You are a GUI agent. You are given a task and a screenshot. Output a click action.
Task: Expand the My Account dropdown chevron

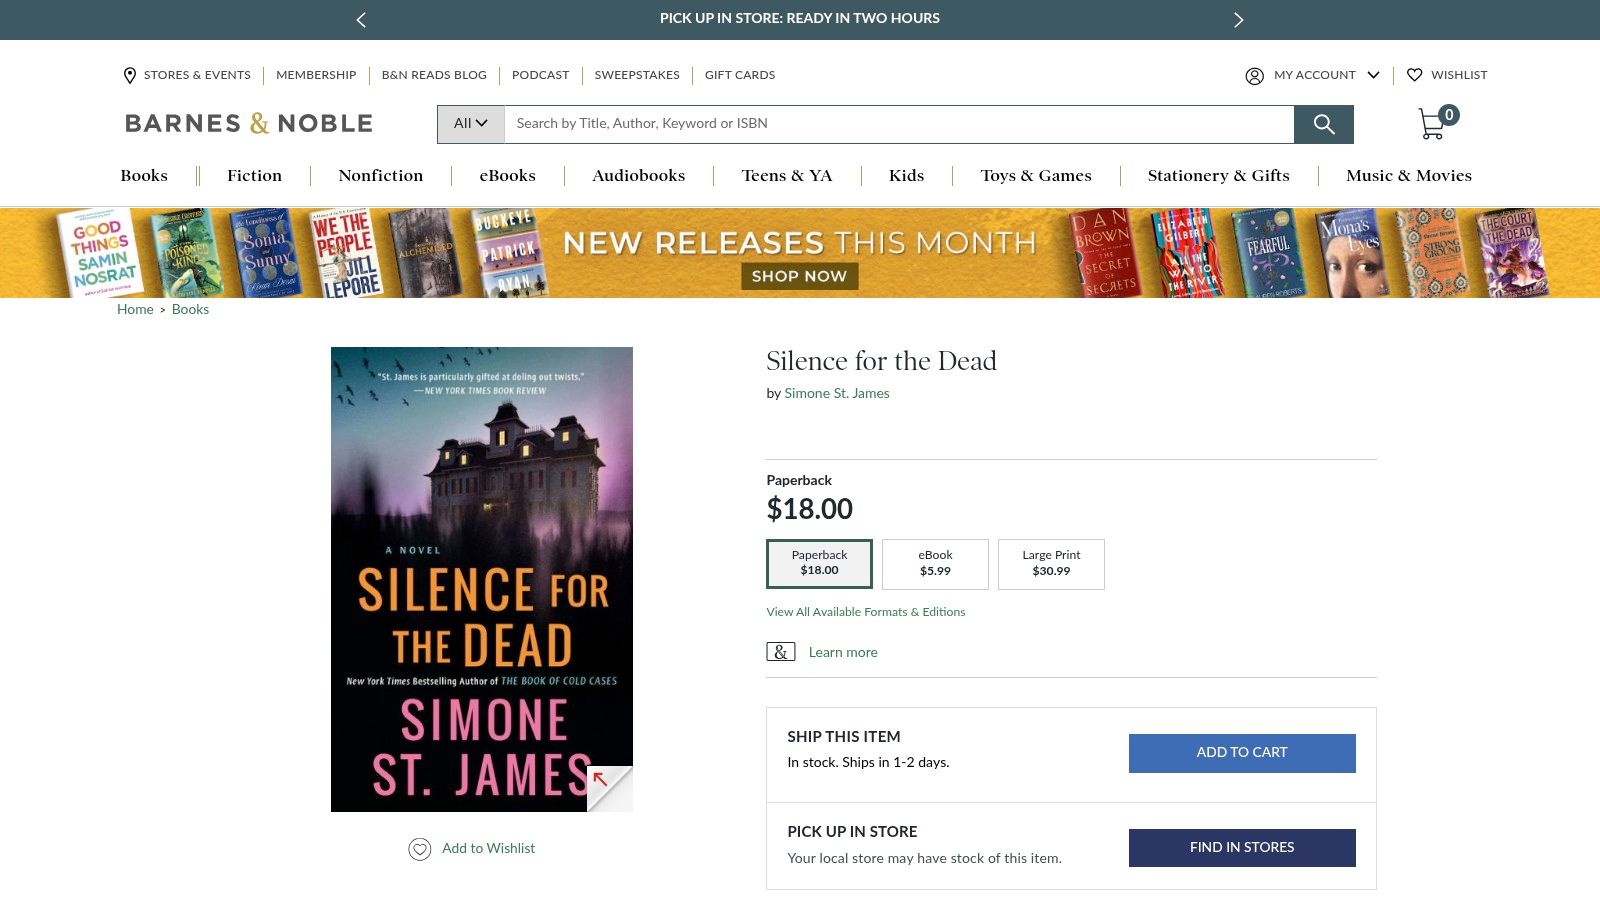click(x=1373, y=75)
